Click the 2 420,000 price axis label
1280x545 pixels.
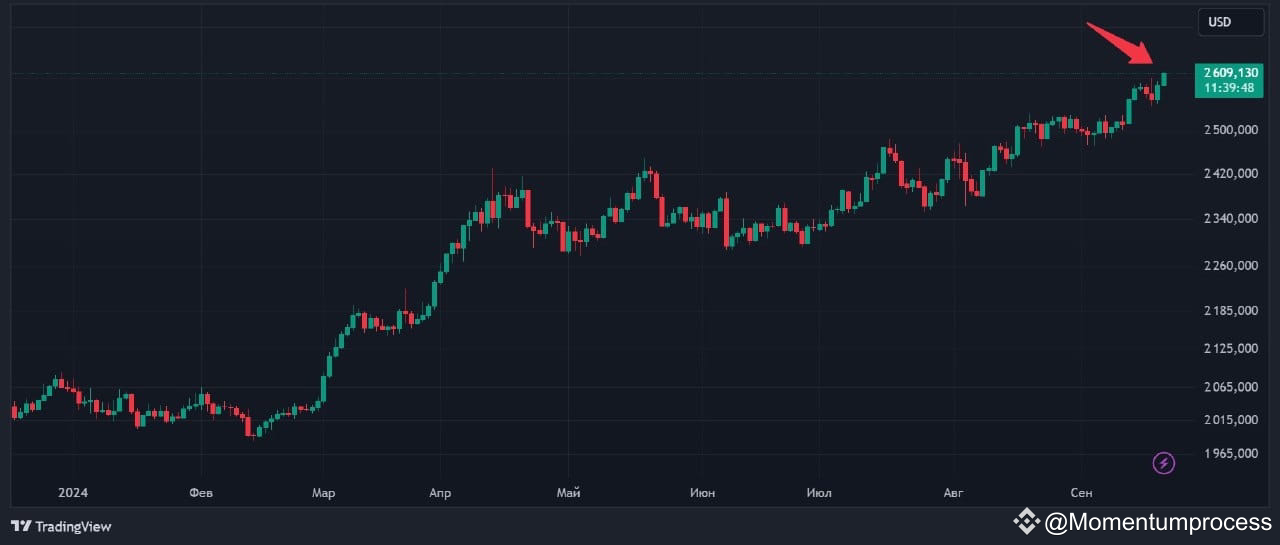[x=1230, y=174]
